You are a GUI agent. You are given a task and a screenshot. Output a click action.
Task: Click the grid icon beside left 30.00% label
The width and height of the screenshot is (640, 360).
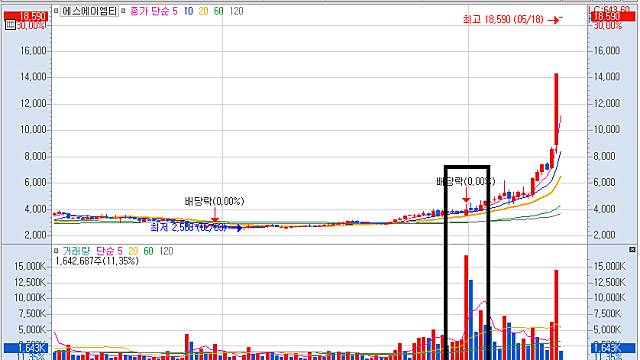10,25
